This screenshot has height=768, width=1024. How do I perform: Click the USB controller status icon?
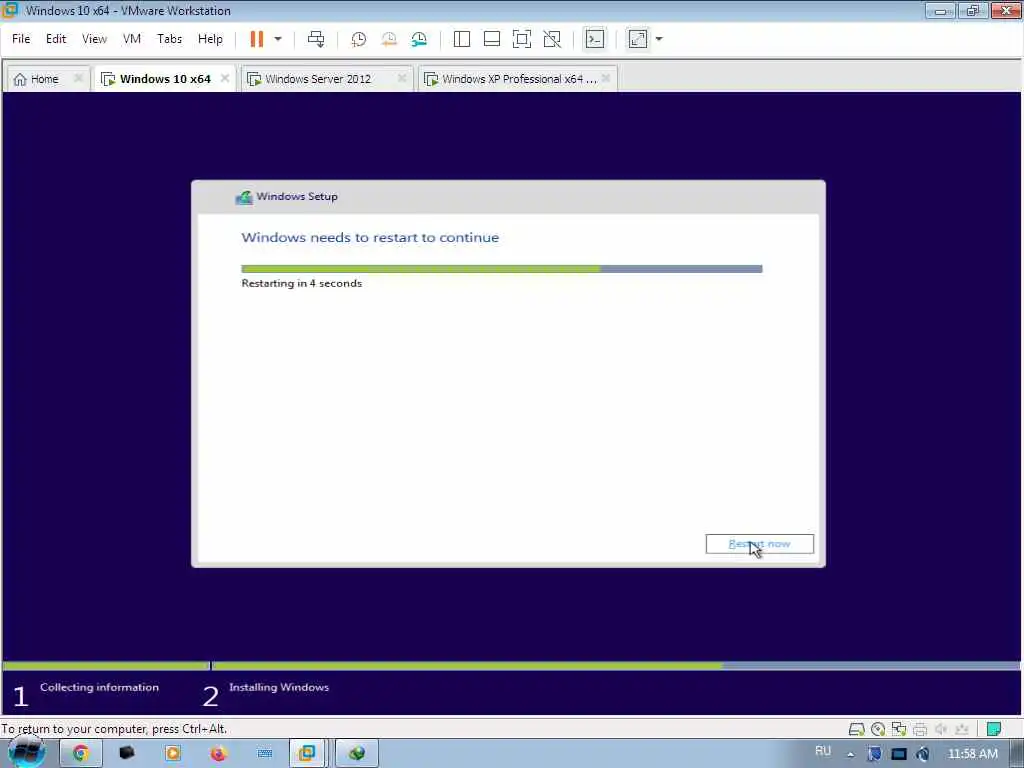(x=961, y=729)
